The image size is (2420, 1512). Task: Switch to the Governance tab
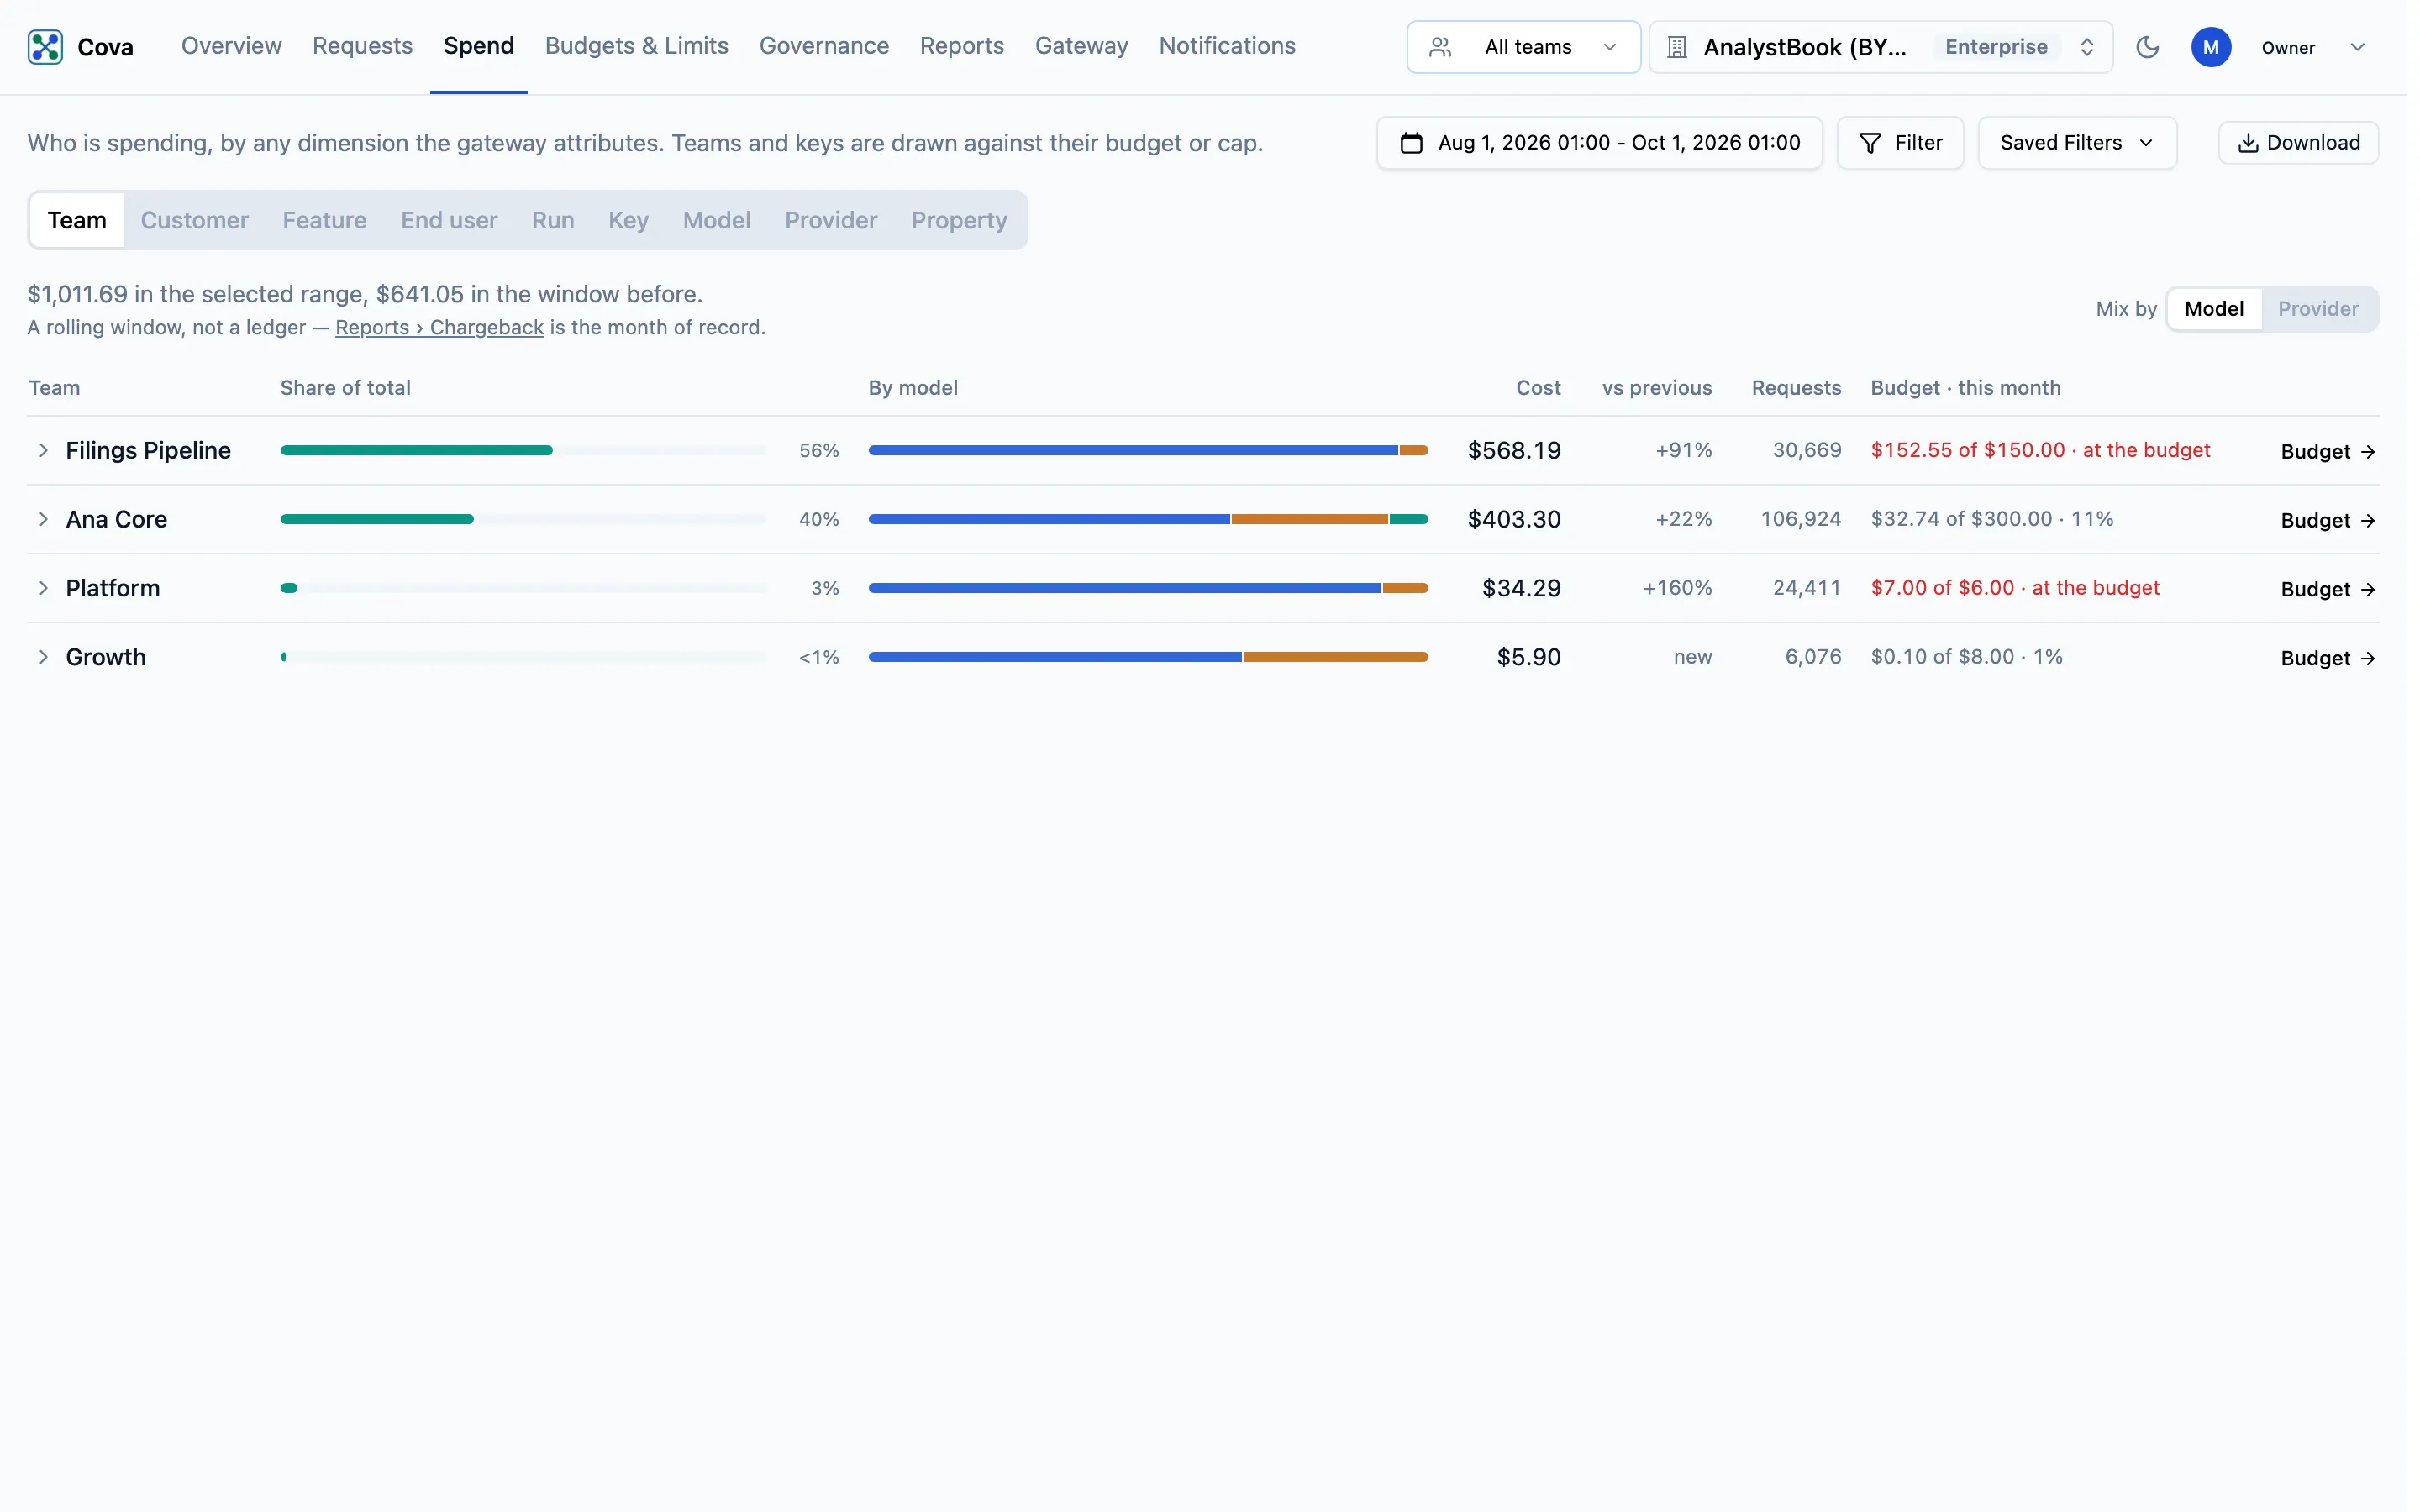tap(823, 46)
